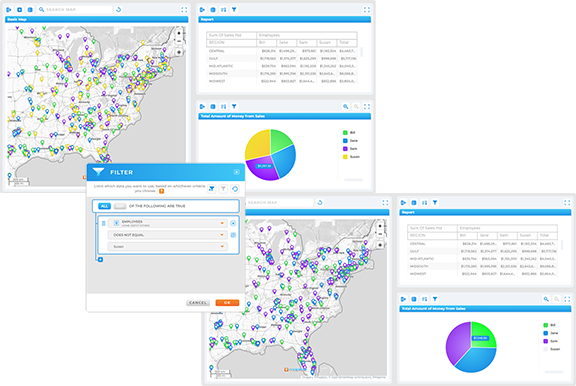The width and height of the screenshot is (576, 386).
Task: Refresh the upper map with the circular arrow icon
Action: pyautogui.click(x=118, y=10)
